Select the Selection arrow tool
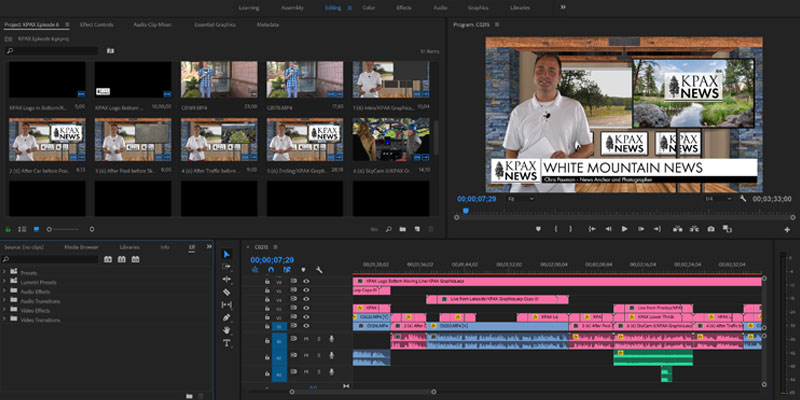The width and height of the screenshot is (800, 400). tap(227, 254)
